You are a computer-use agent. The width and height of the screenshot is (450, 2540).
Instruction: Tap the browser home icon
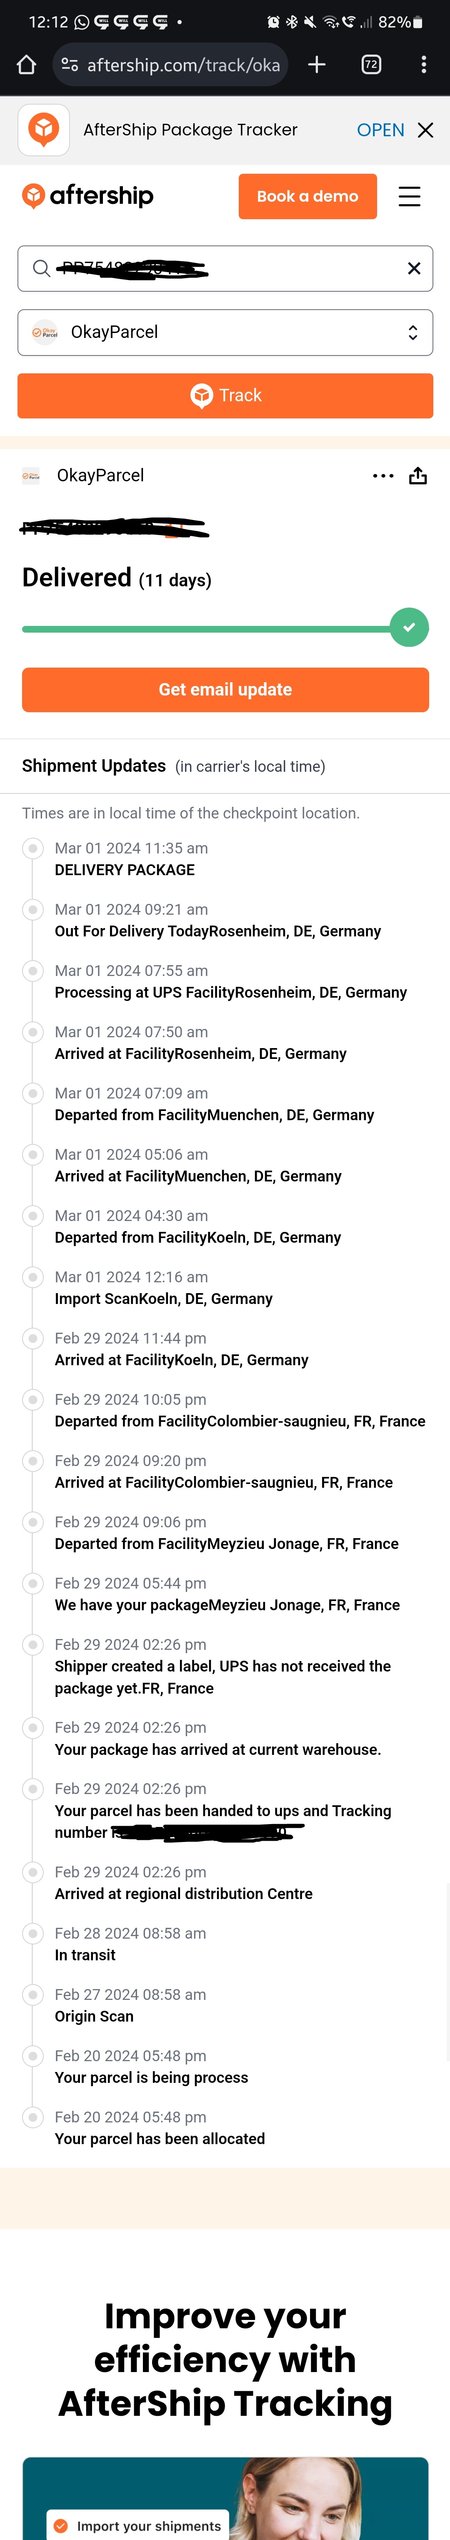click(27, 65)
